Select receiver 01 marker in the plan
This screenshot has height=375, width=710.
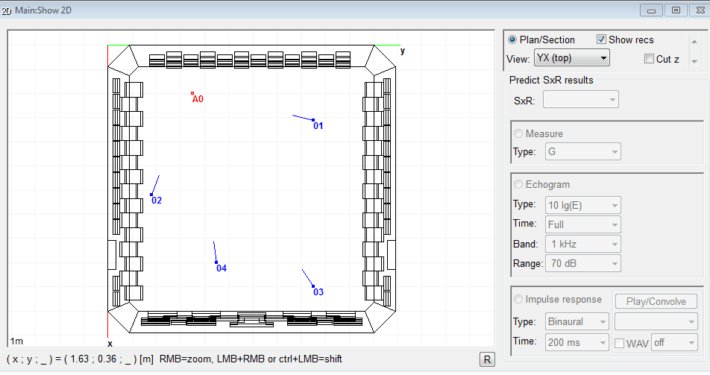click(313, 120)
